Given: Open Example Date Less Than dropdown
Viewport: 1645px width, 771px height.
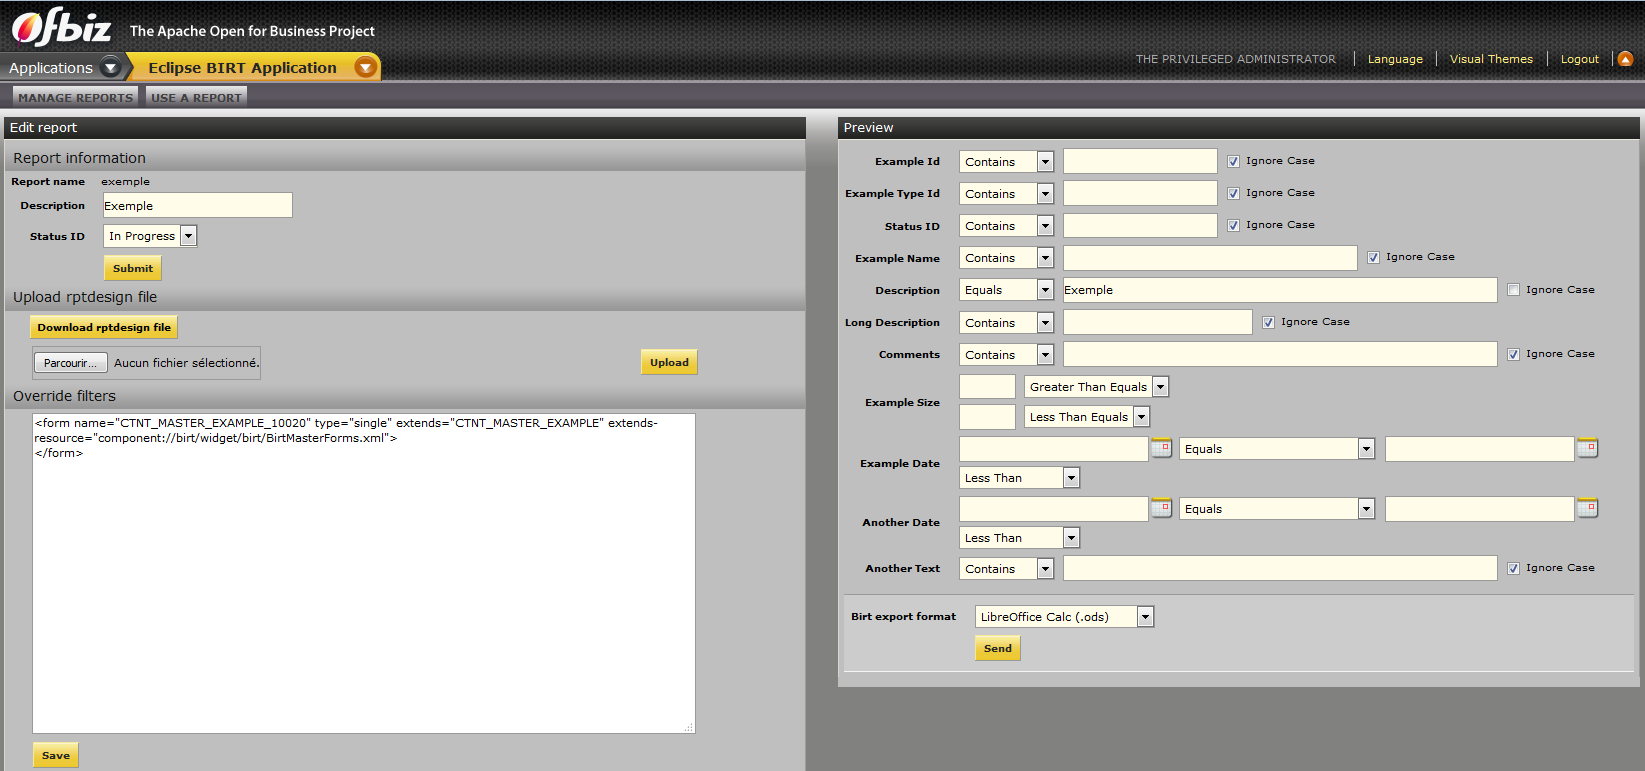Looking at the screenshot, I should click(x=1019, y=478).
